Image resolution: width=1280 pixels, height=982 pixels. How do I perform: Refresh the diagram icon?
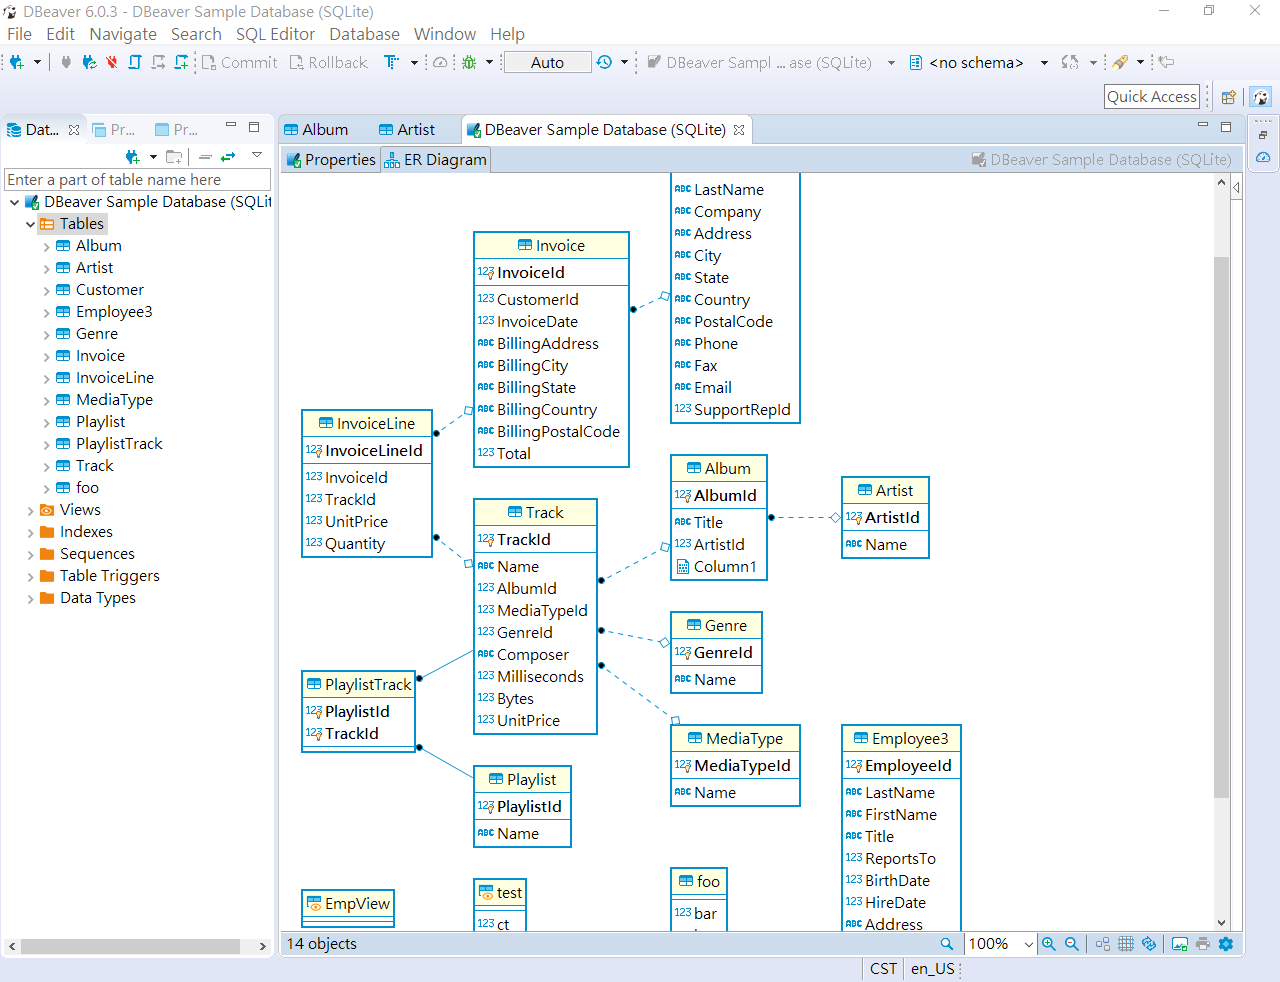point(1149,944)
